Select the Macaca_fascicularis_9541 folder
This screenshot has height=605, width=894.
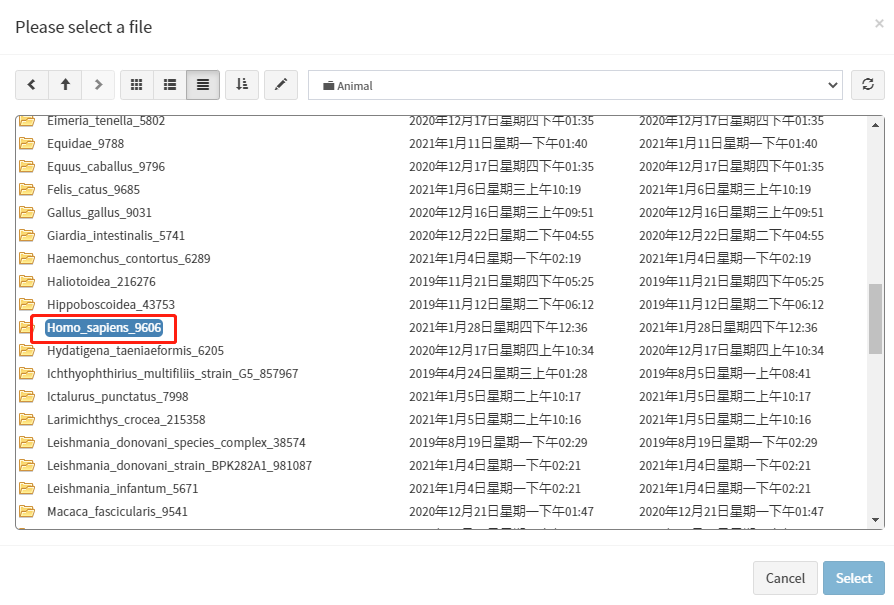[117, 512]
